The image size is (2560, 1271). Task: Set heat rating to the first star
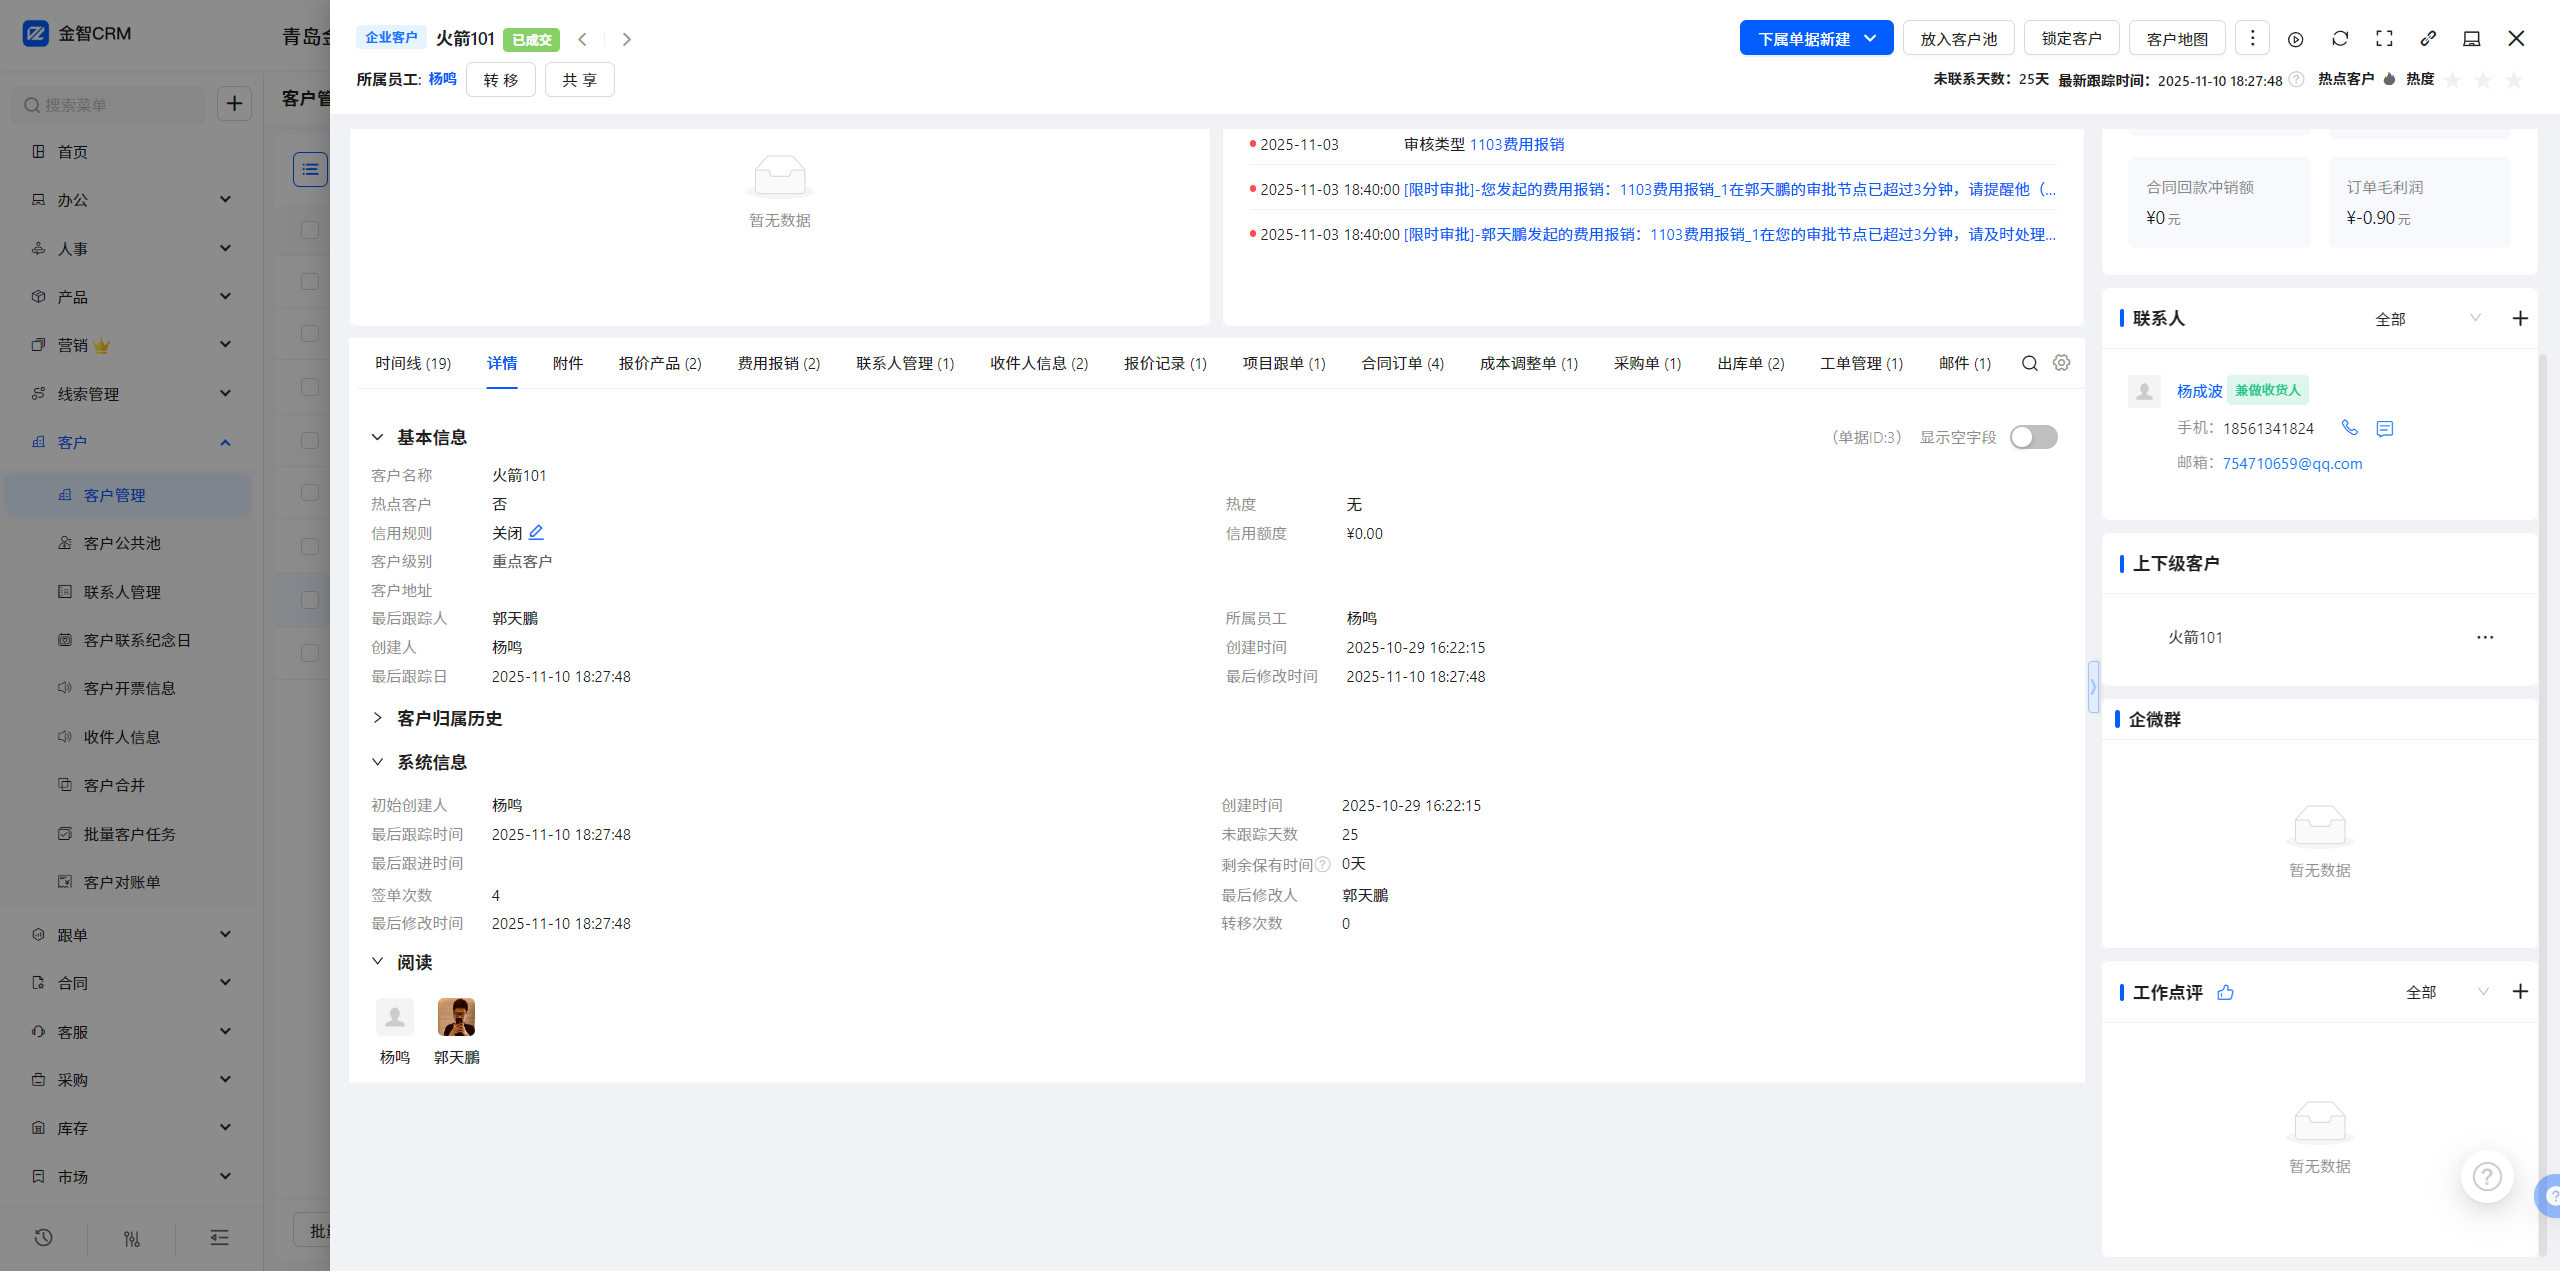[2452, 80]
